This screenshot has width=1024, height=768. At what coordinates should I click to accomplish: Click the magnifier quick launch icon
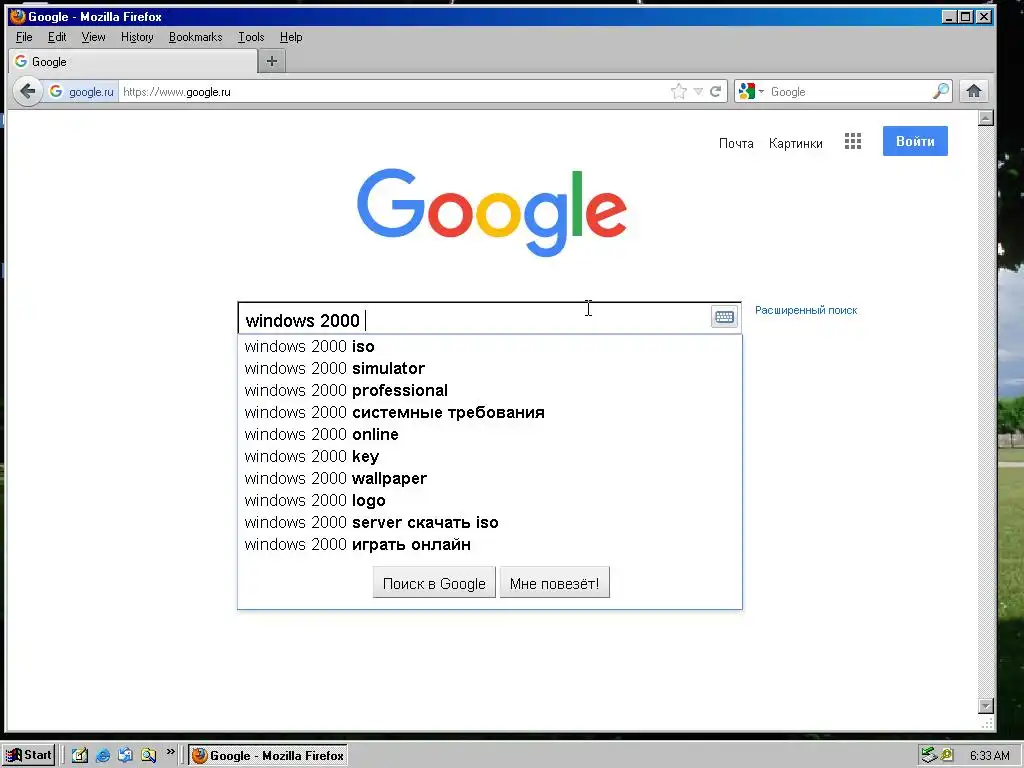[x=149, y=756]
